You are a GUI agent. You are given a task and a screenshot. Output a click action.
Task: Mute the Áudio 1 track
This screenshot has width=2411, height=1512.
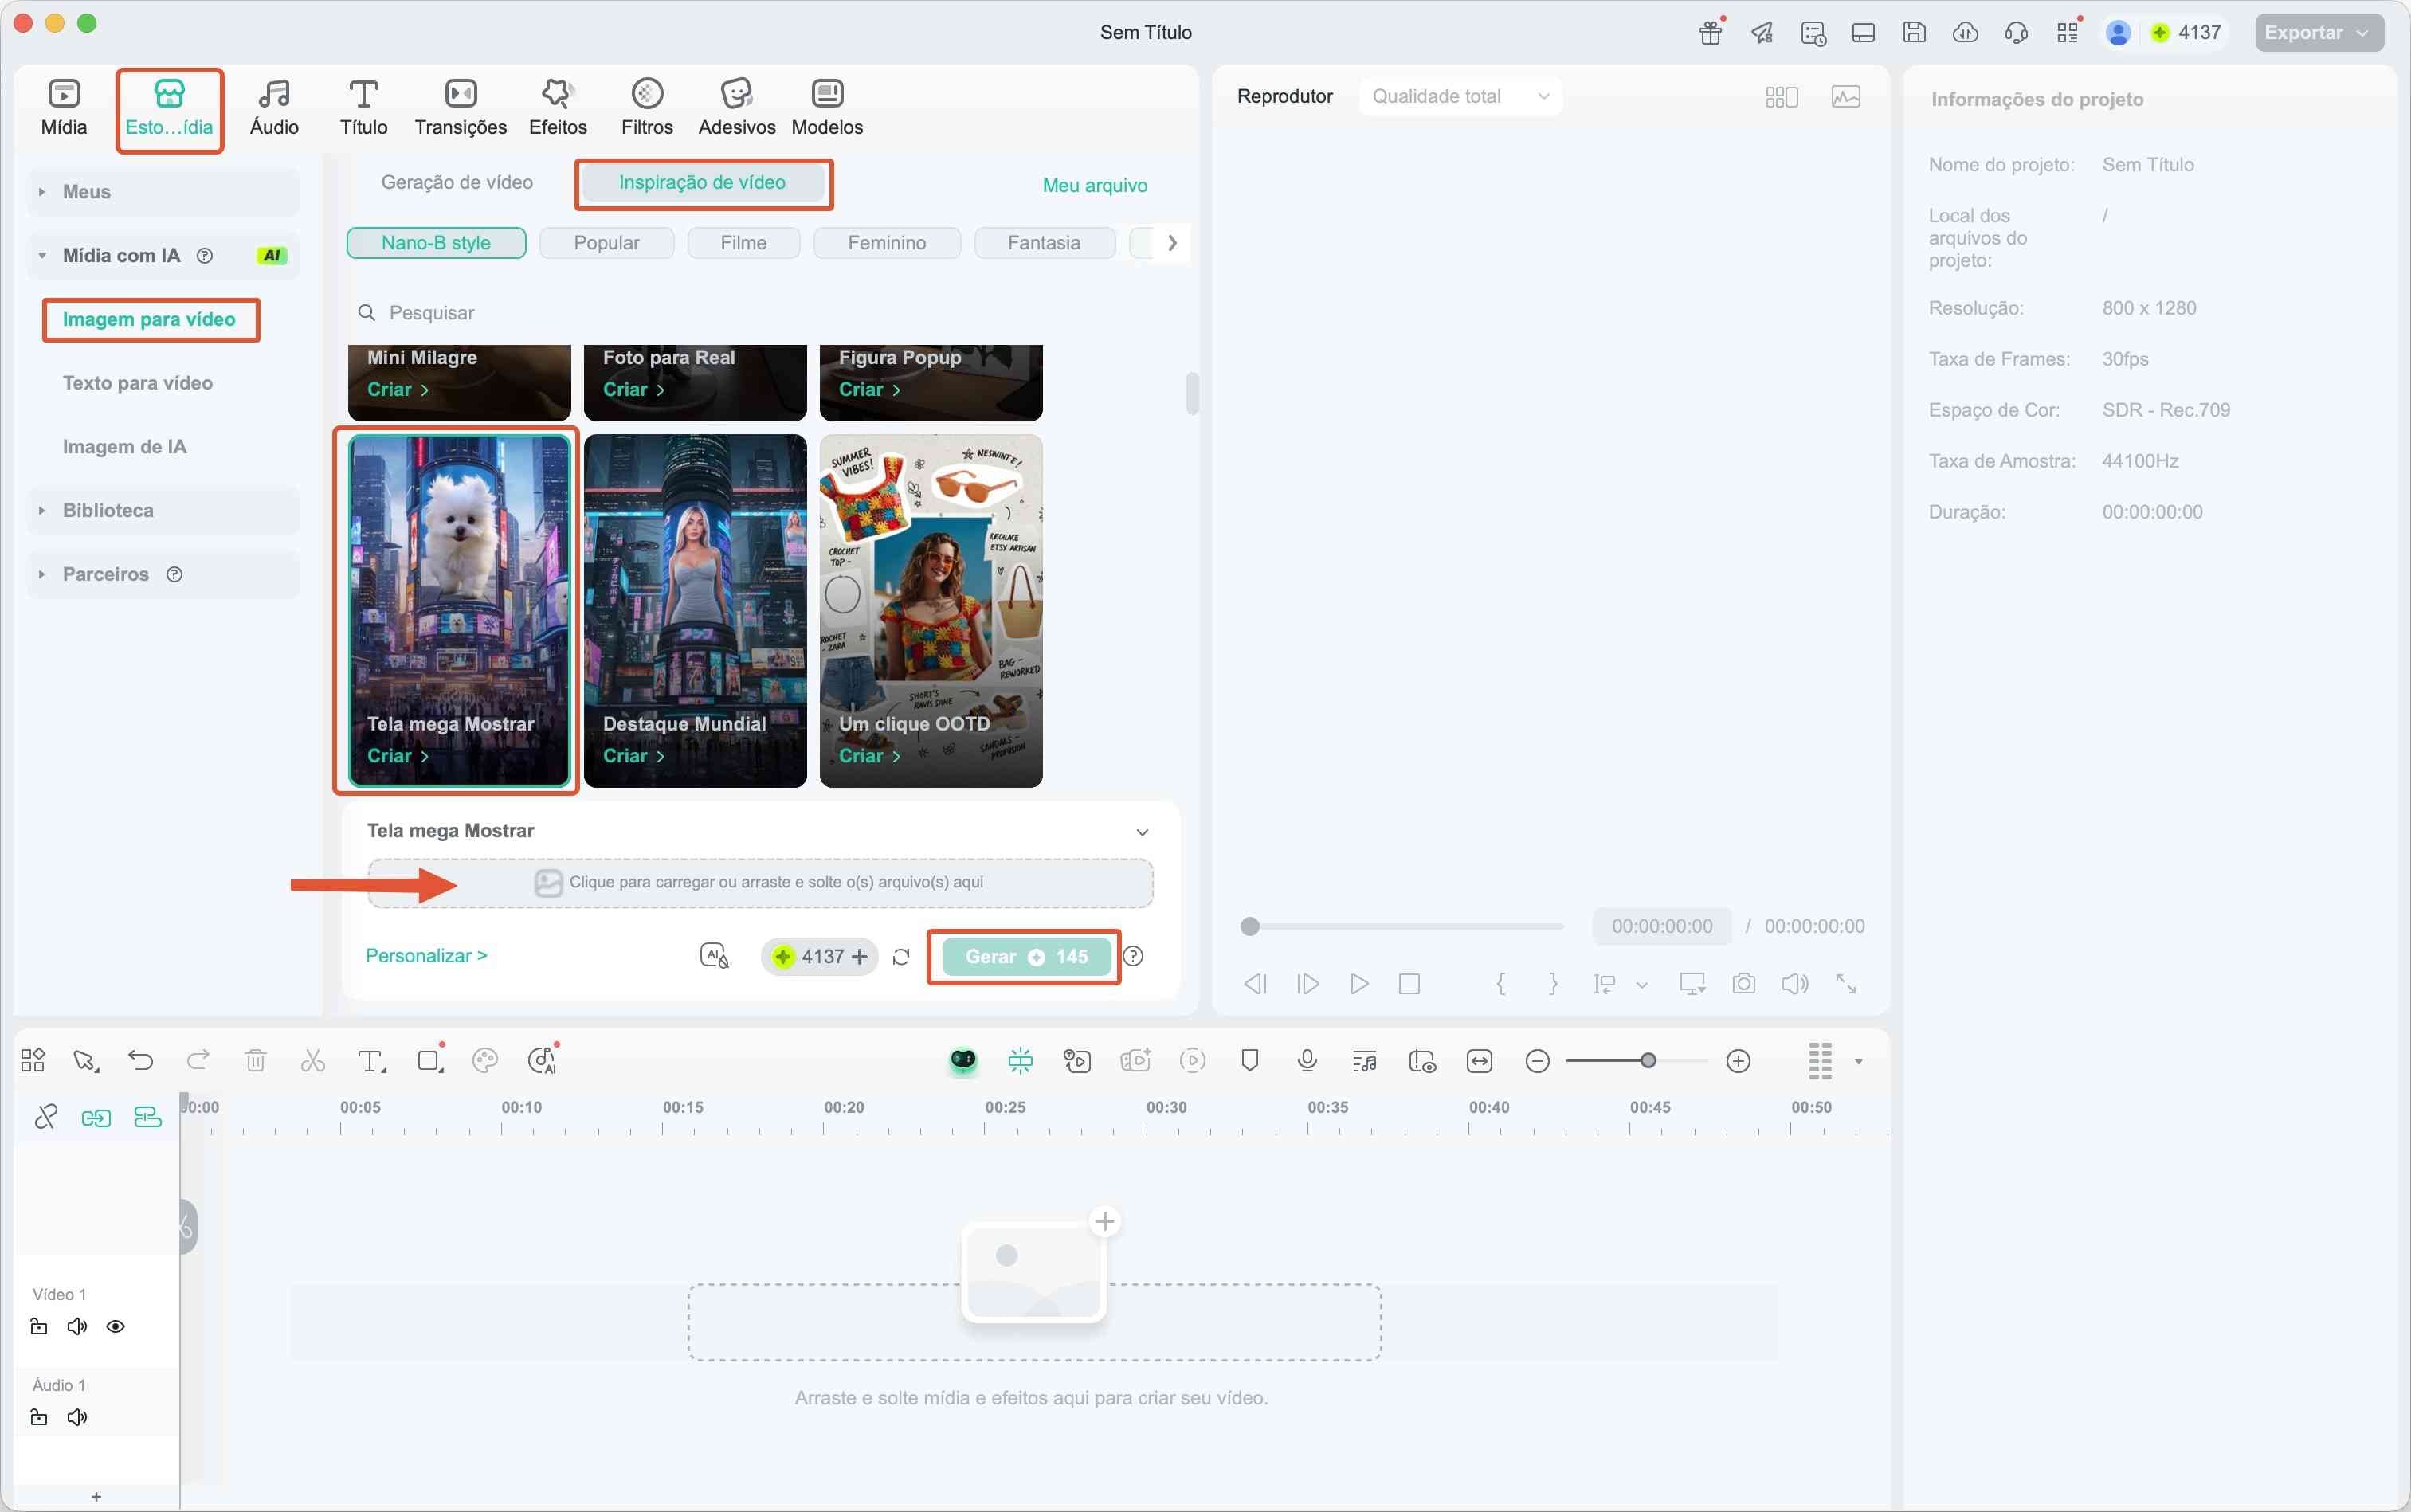click(77, 1418)
